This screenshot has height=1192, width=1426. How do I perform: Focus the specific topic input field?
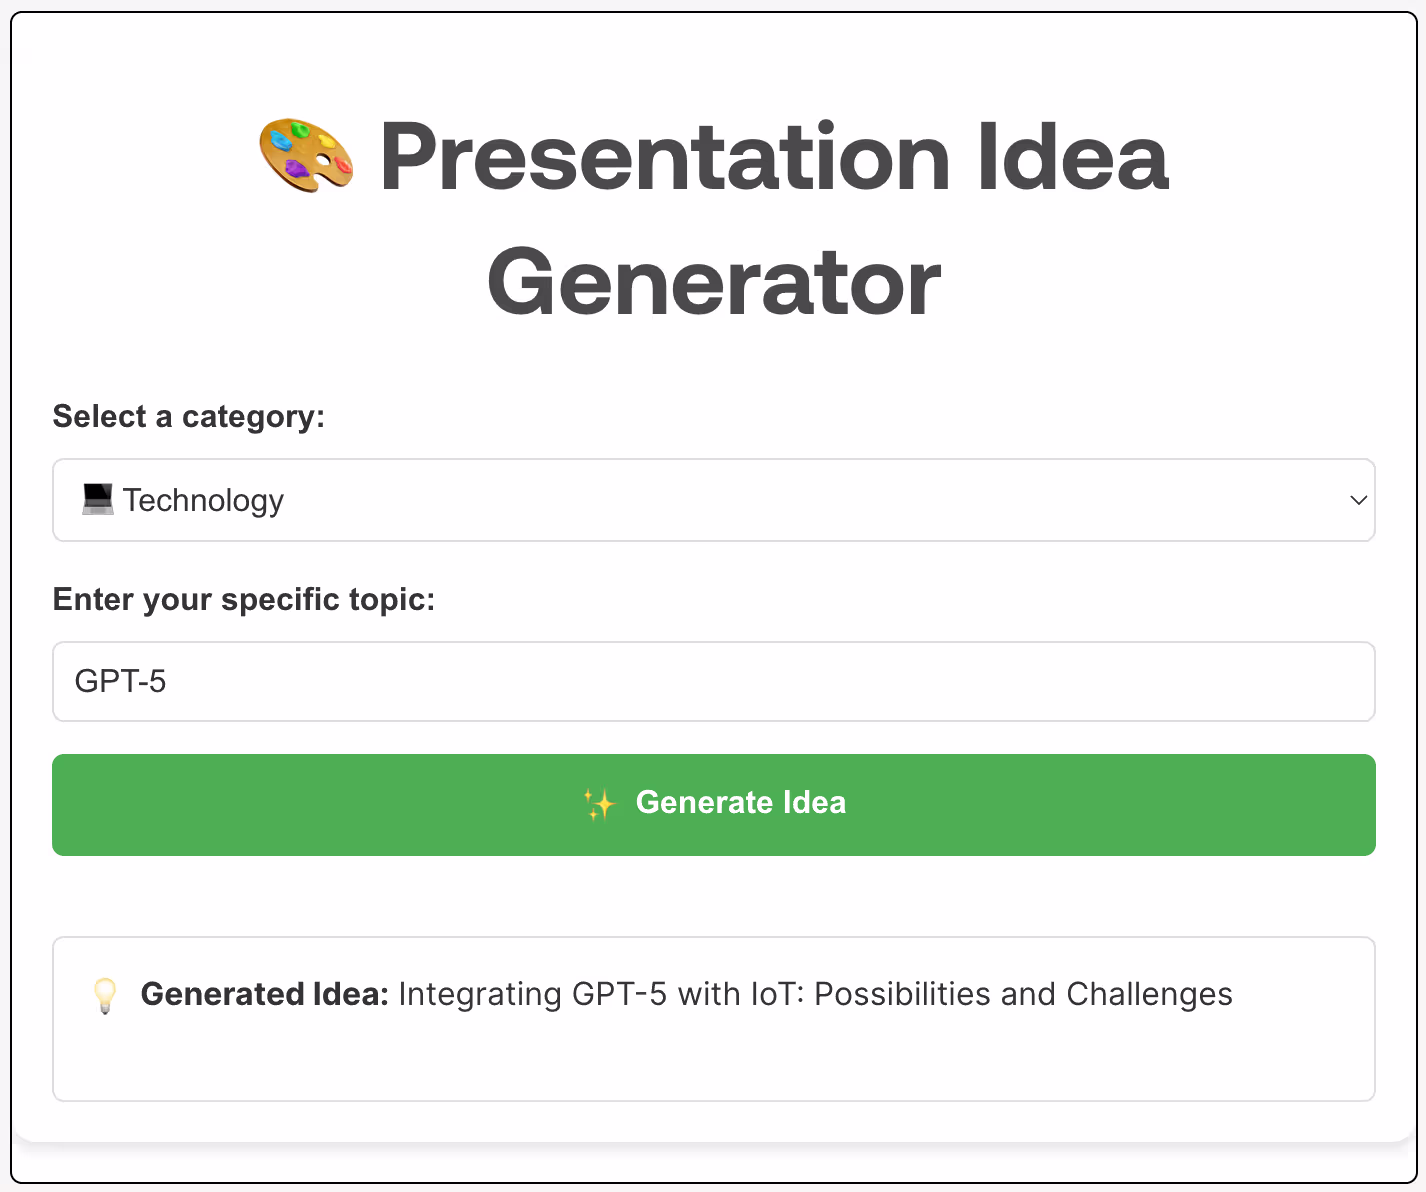[x=714, y=681]
